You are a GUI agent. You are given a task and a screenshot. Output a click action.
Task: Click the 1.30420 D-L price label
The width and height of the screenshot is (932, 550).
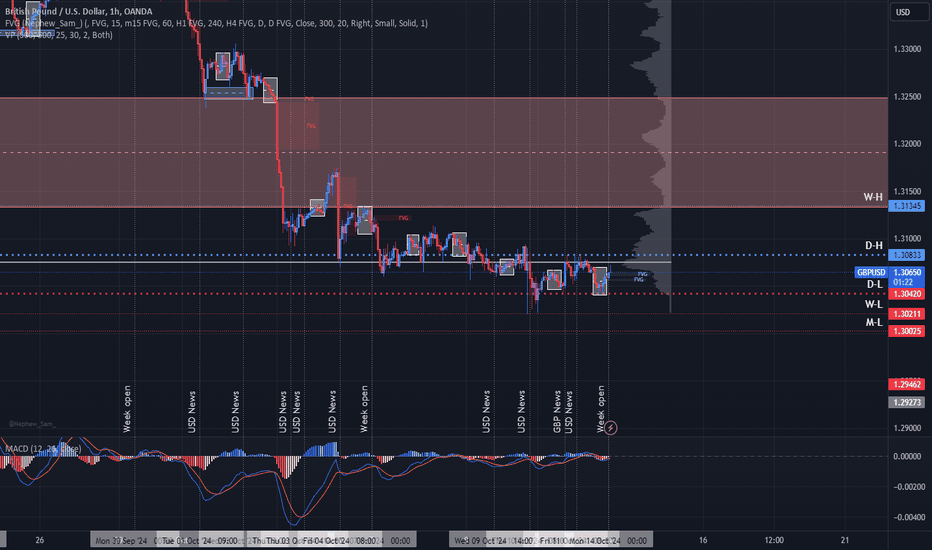tap(906, 294)
